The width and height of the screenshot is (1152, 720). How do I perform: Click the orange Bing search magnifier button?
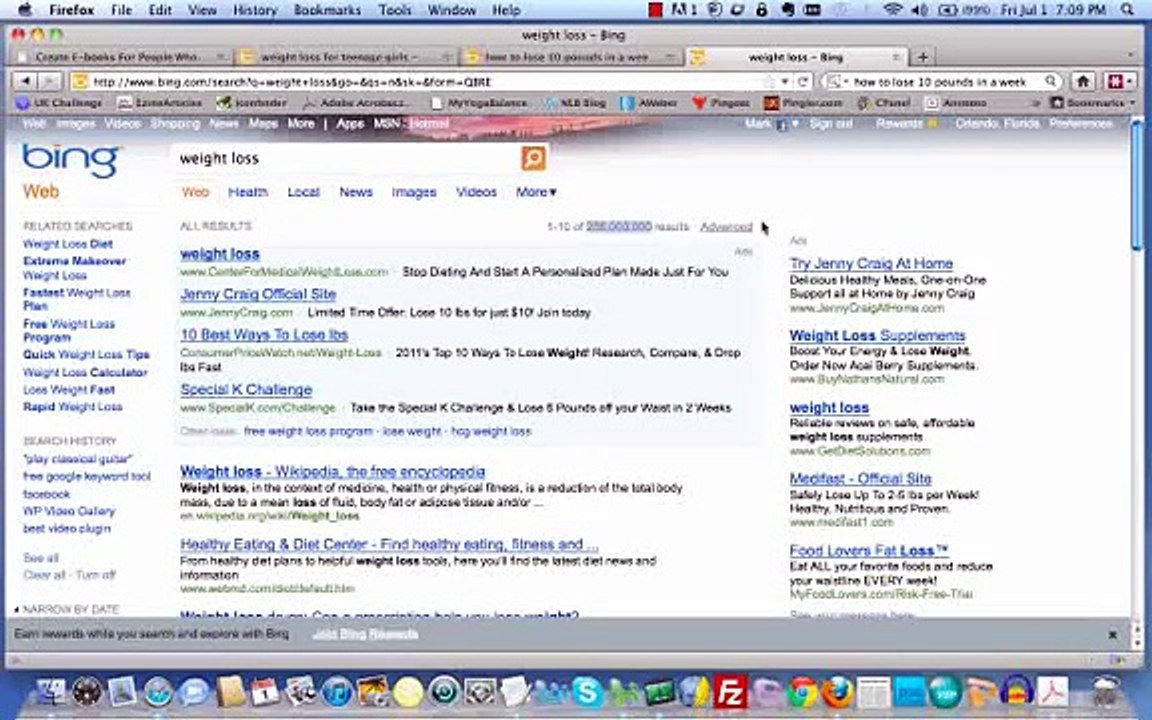click(533, 158)
